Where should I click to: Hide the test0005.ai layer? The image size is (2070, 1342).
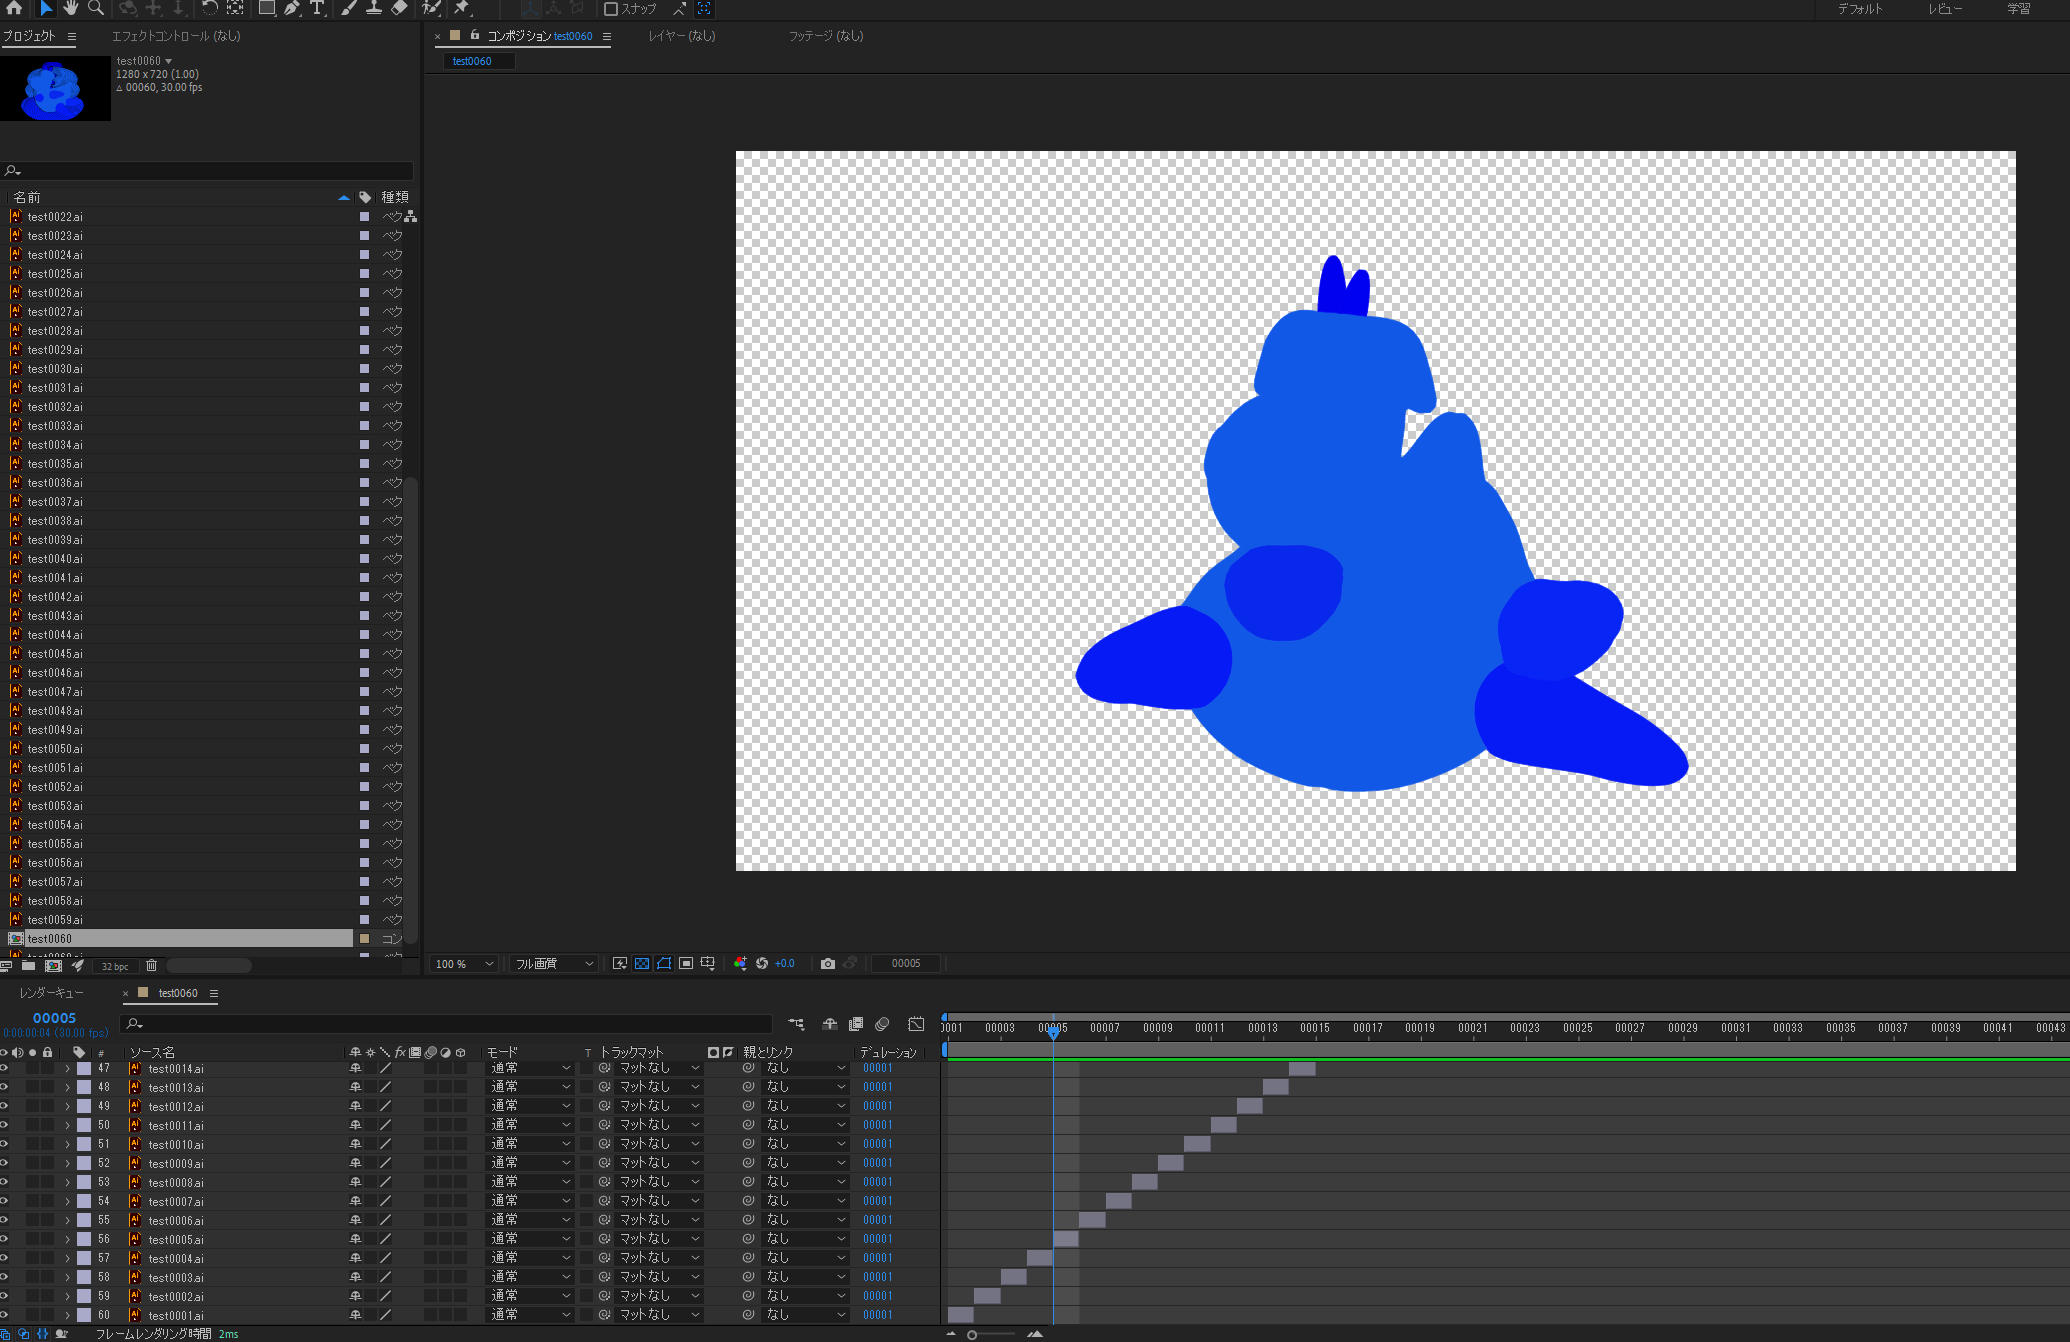[4, 1239]
